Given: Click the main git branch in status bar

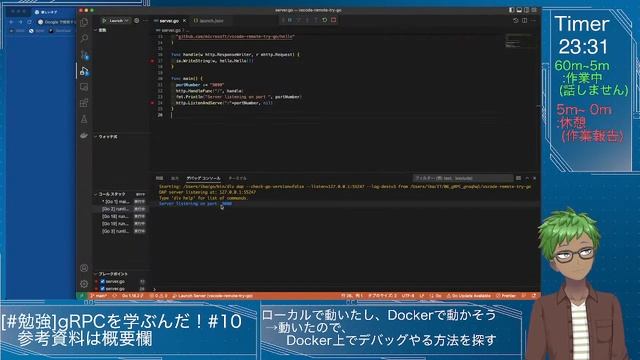Looking at the screenshot, I should (99, 296).
